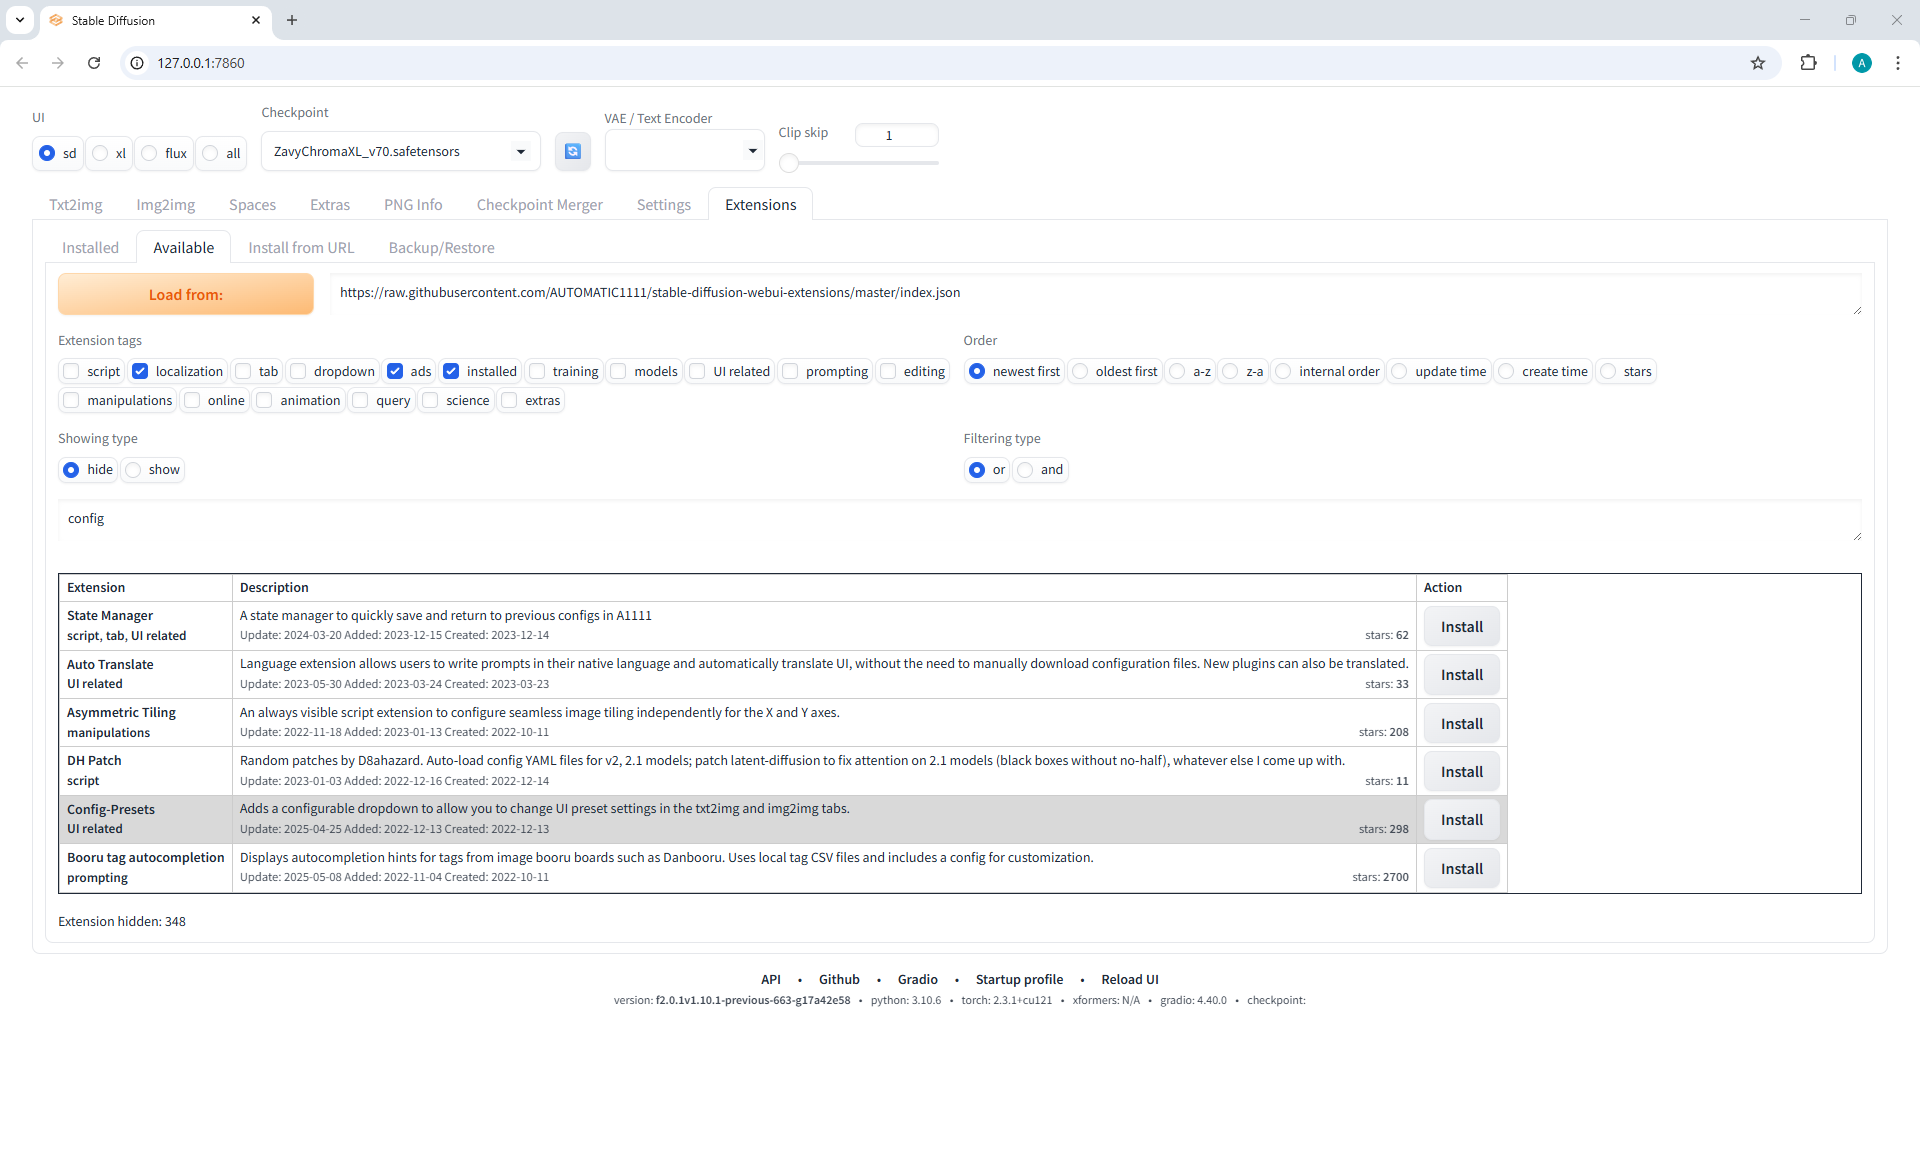
Task: Open Chrome three-dot menu
Action: pyautogui.click(x=1897, y=63)
